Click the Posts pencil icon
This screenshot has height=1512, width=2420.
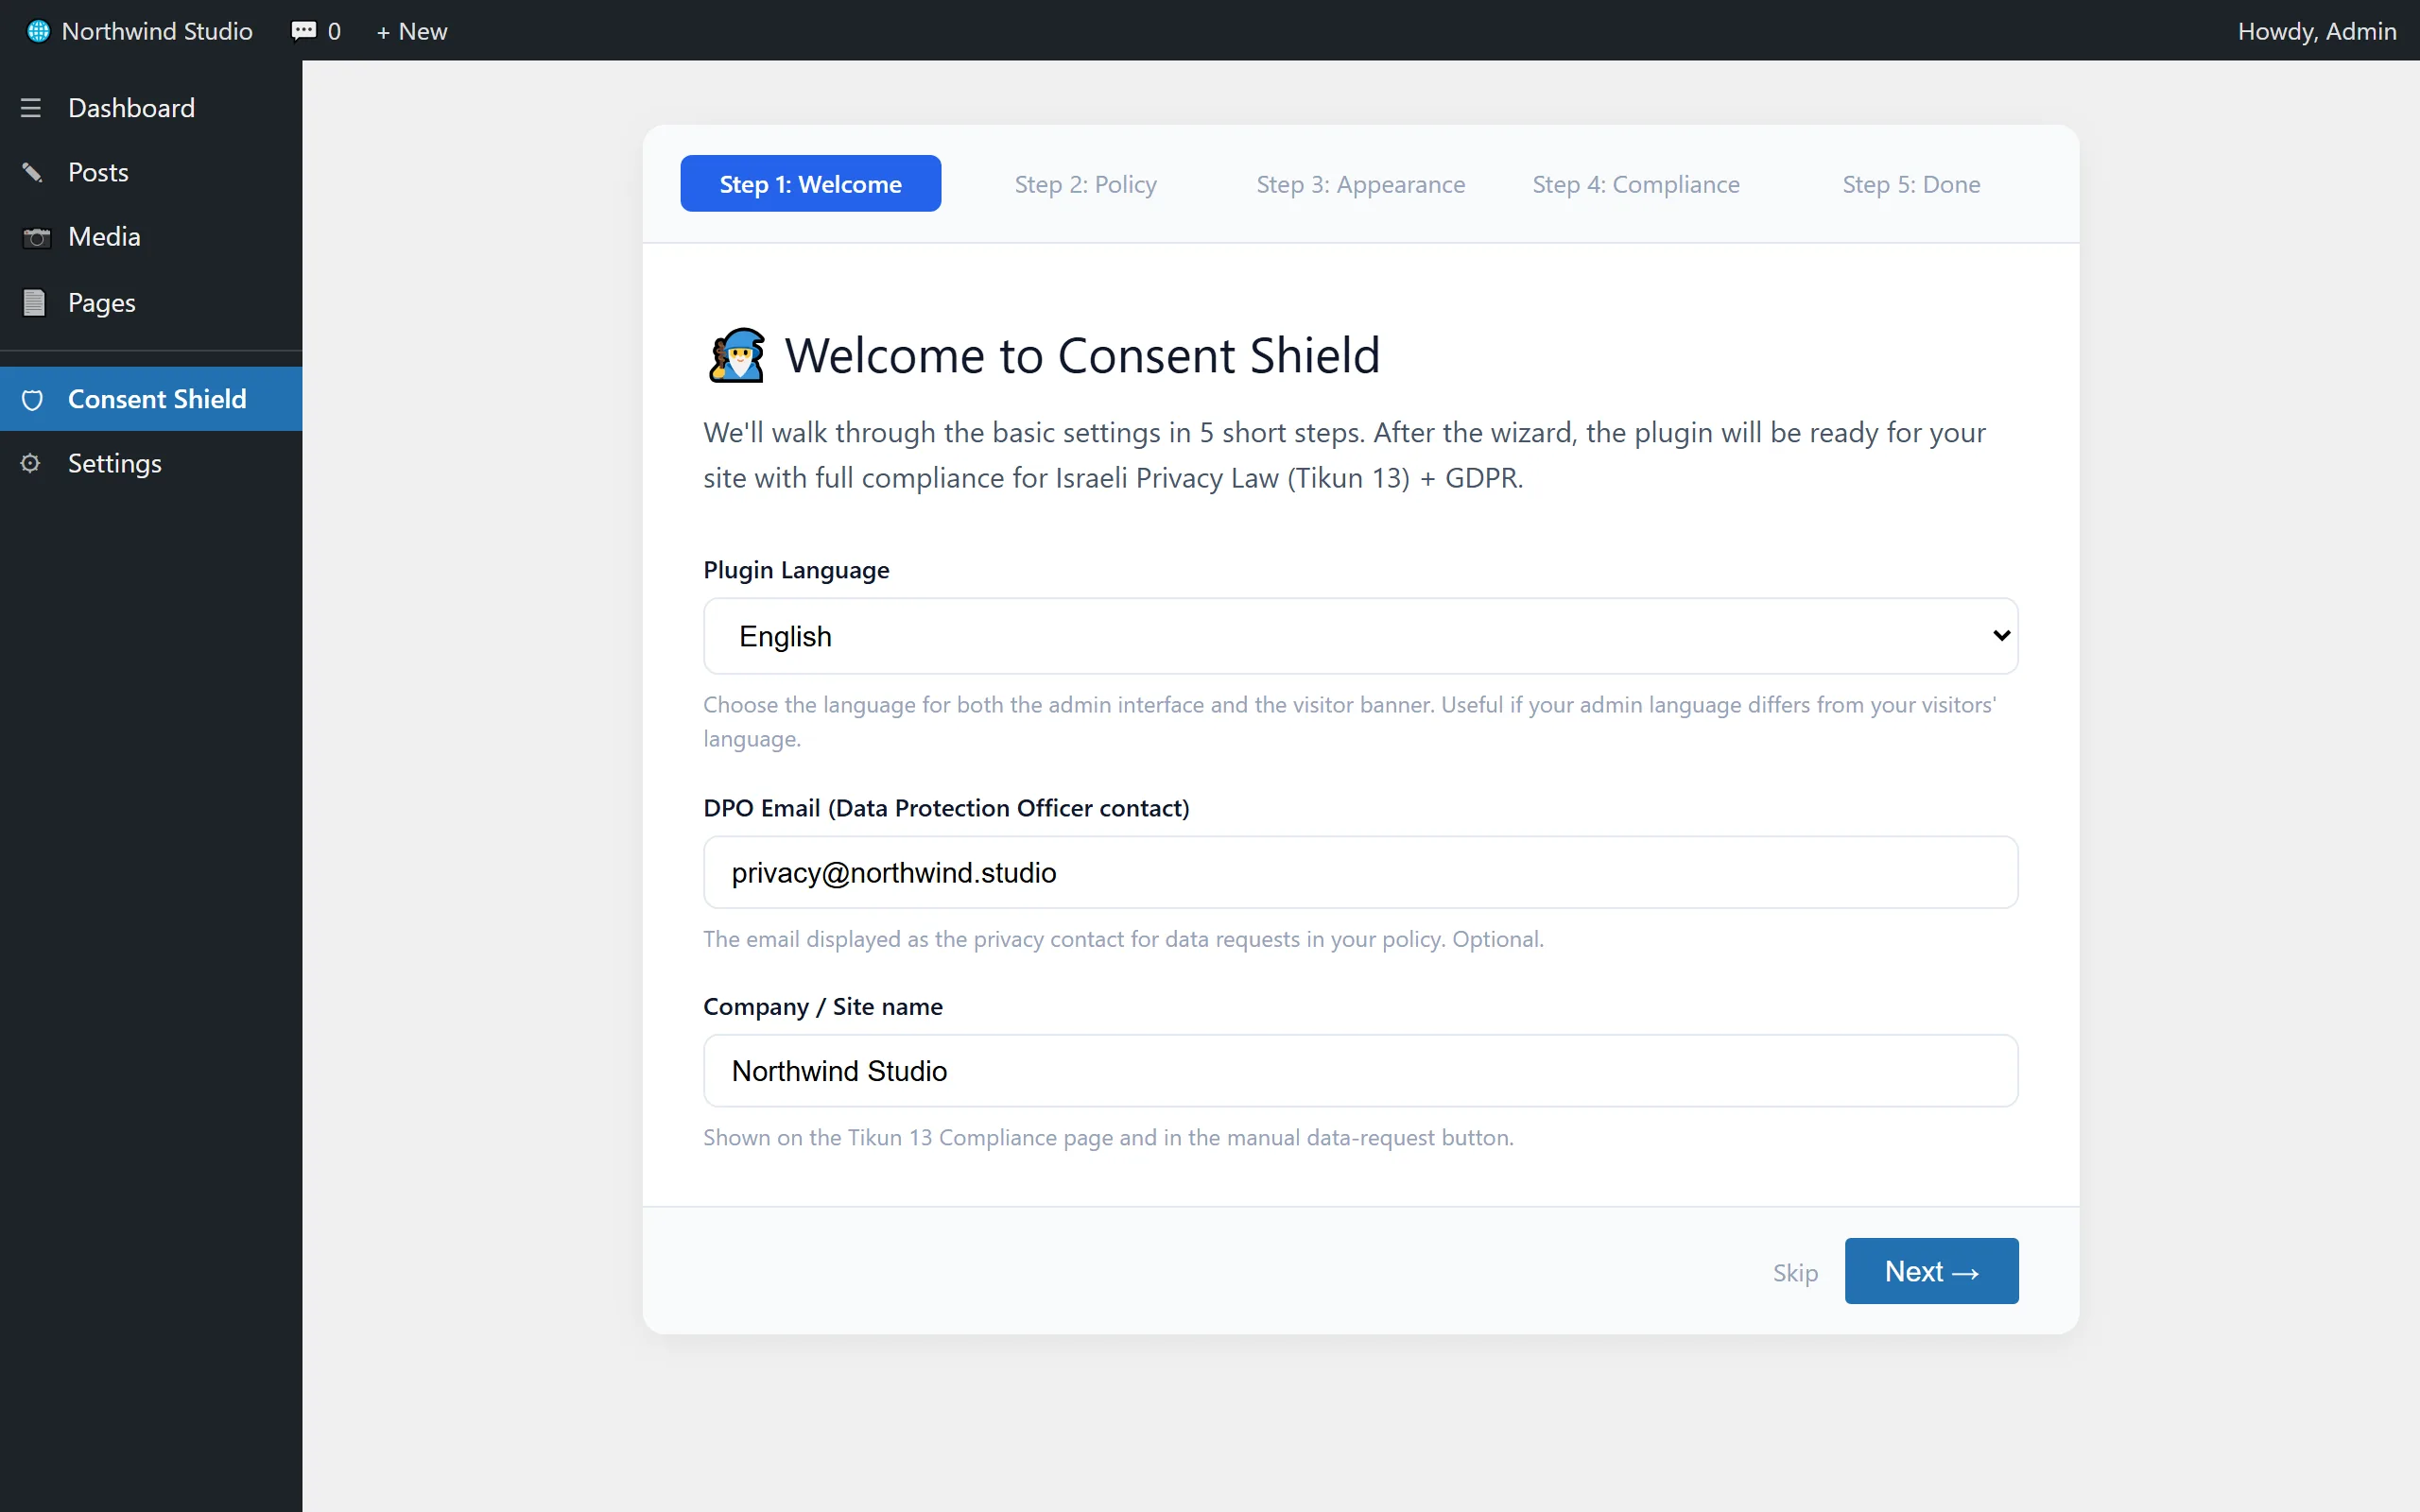[32, 173]
